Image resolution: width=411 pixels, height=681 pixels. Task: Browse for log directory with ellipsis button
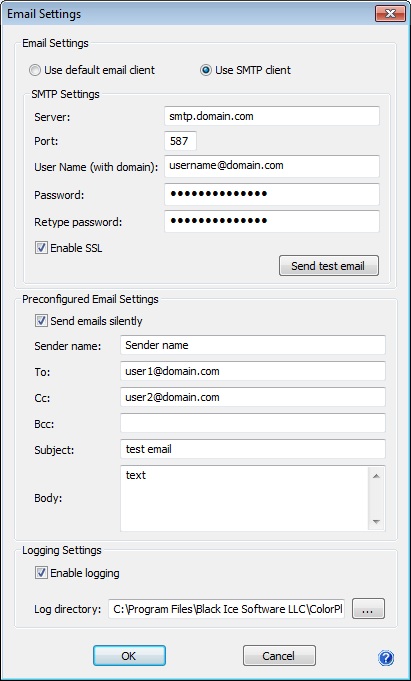368,609
